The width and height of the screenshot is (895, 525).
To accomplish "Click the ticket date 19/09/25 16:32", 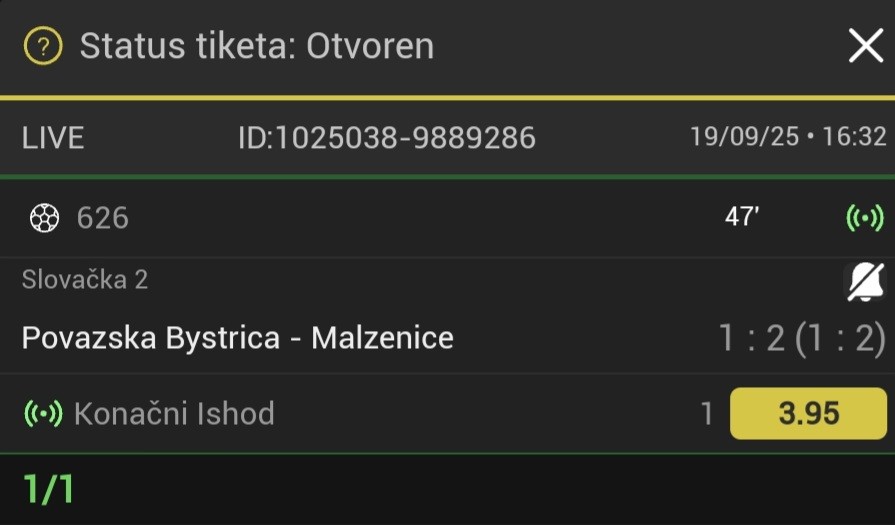I will (x=788, y=137).
